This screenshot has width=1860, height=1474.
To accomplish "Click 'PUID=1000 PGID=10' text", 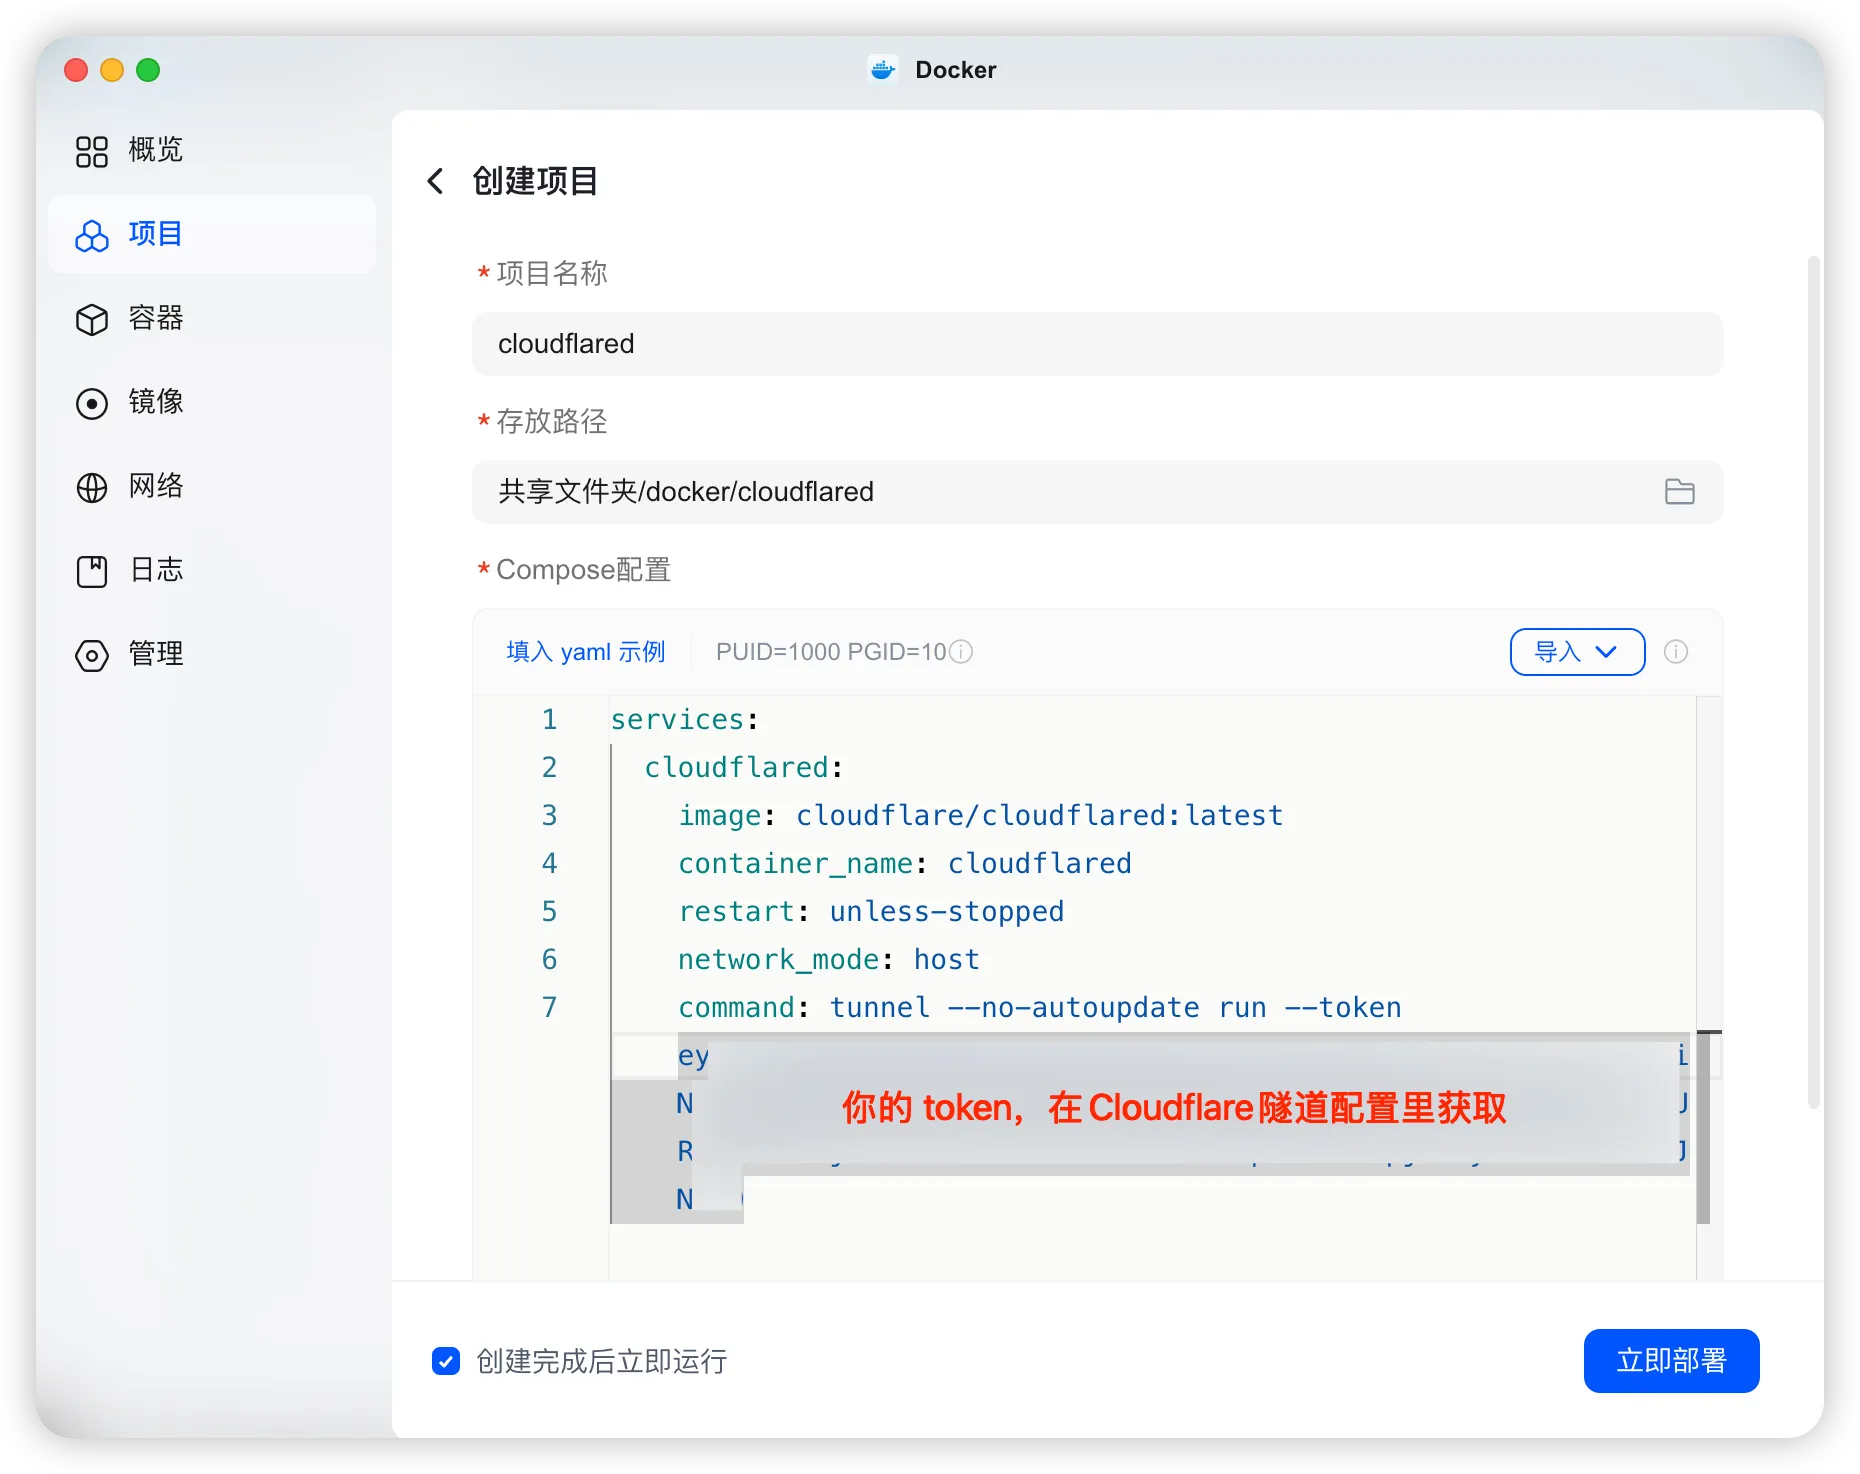I will coord(831,652).
